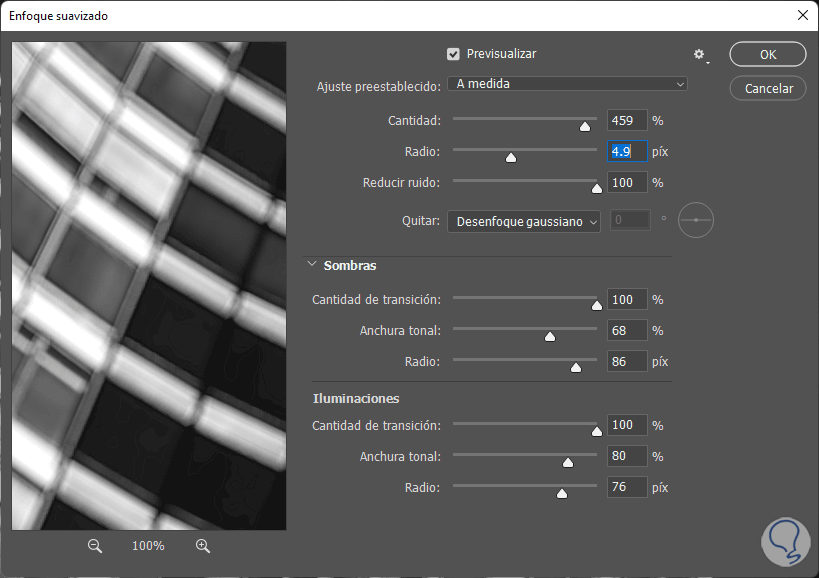
Task: Click the Cancelar button
Action: (x=768, y=88)
